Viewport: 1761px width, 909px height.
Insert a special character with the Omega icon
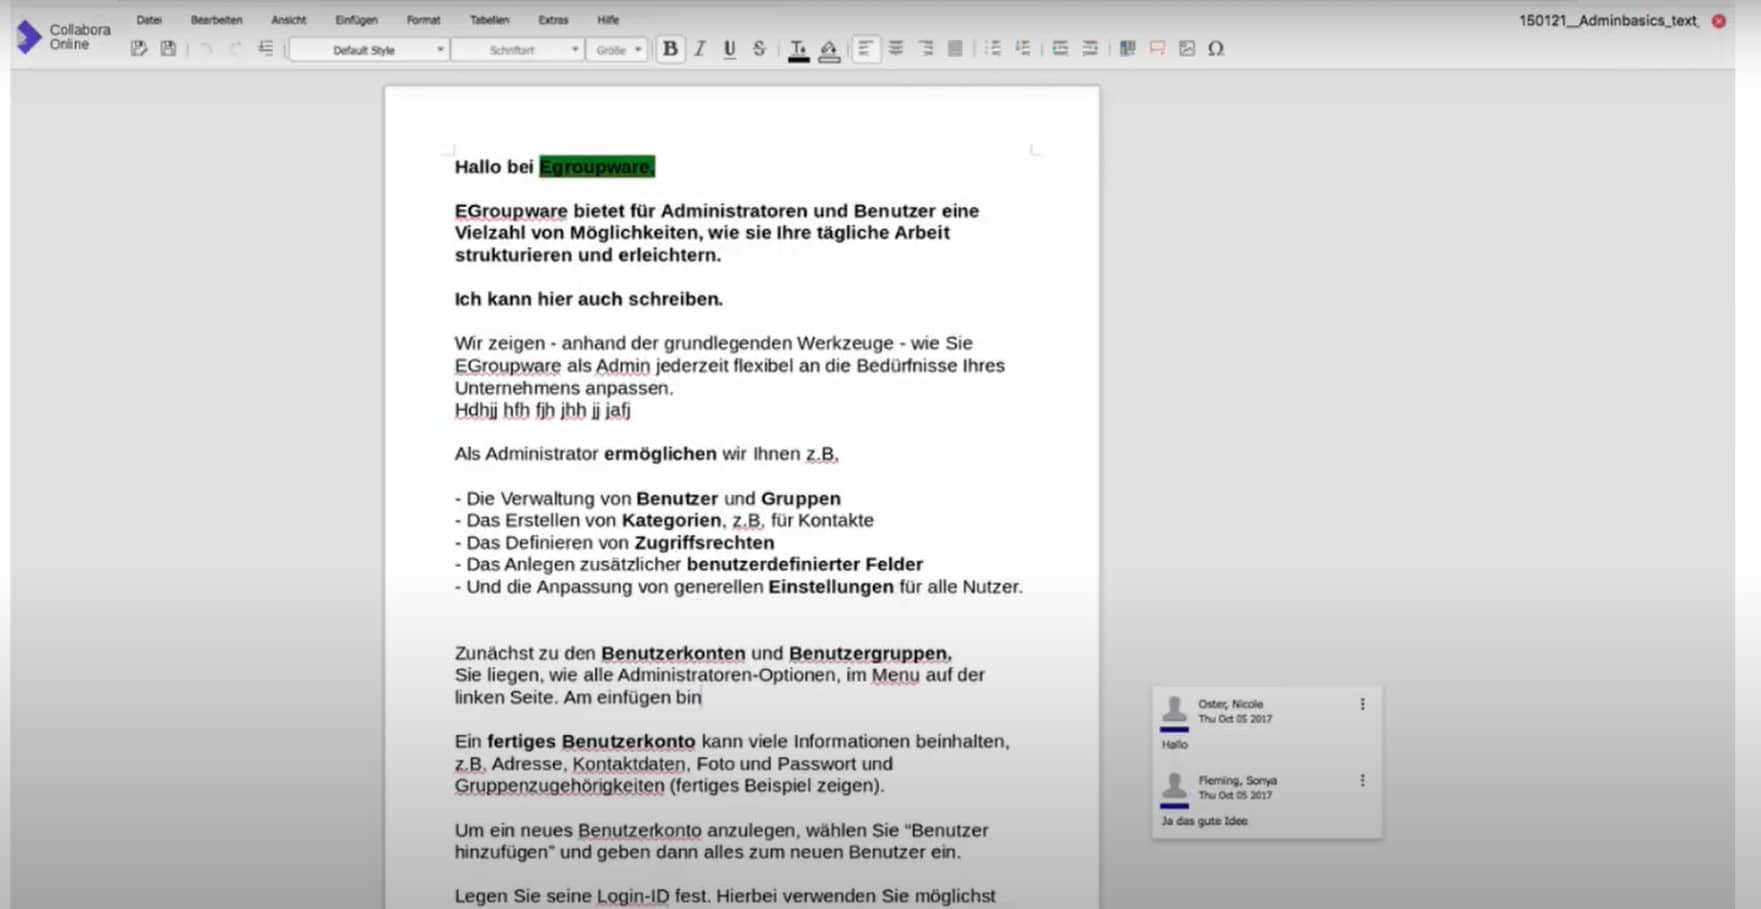[1216, 48]
